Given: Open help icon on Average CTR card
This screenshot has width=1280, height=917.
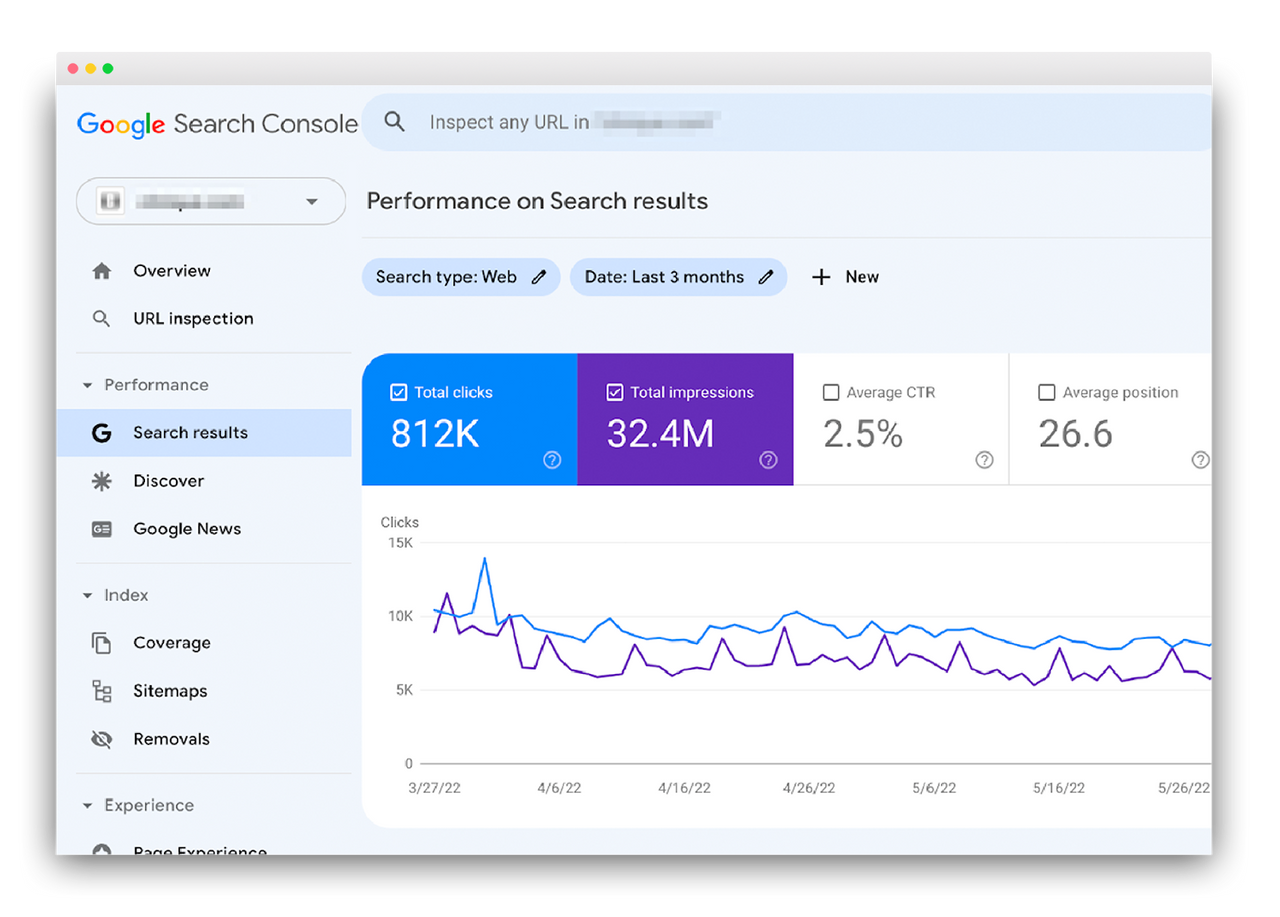Looking at the screenshot, I should pyautogui.click(x=984, y=460).
